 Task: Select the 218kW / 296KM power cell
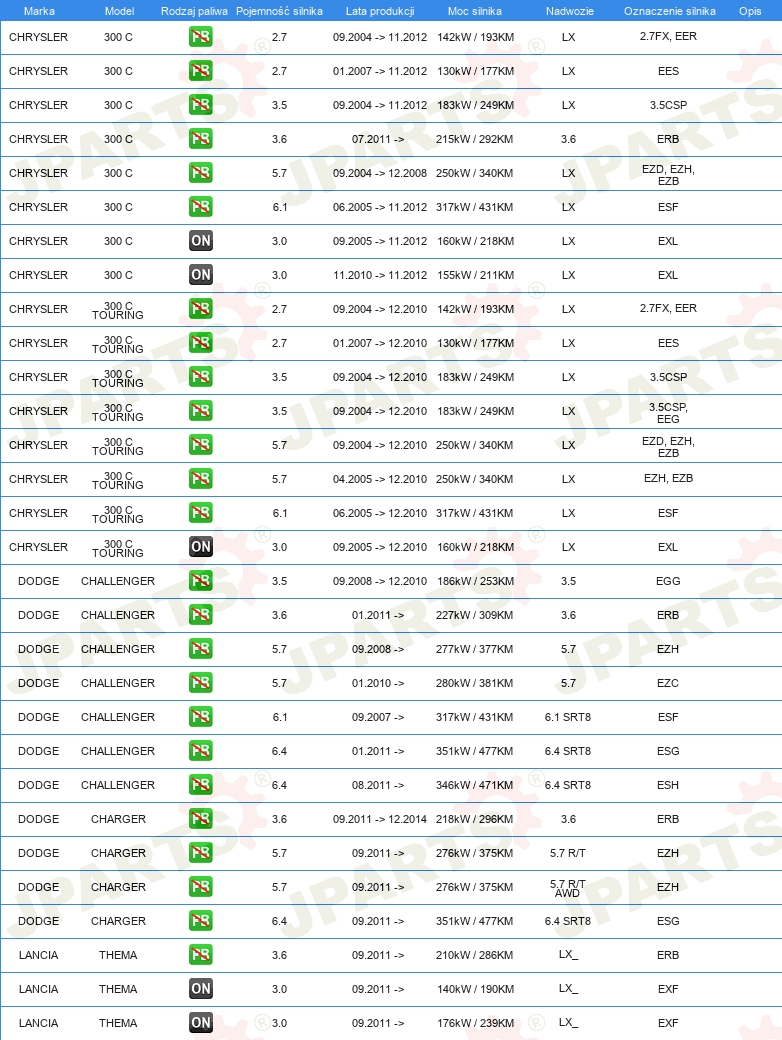(x=474, y=819)
